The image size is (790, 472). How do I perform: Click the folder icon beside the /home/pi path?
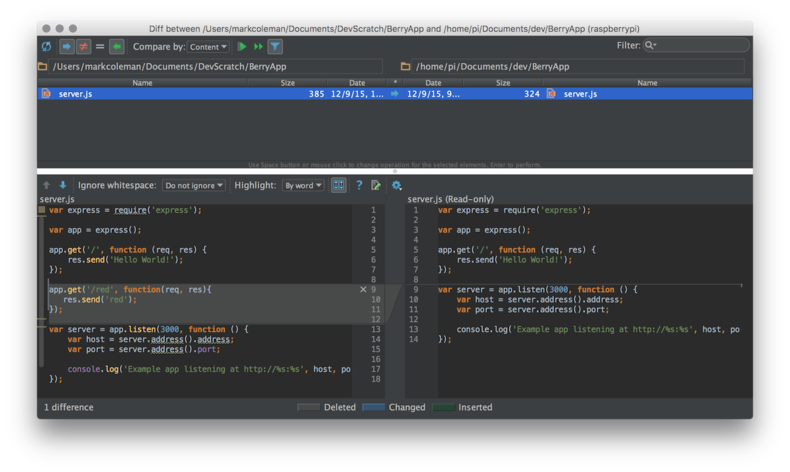point(405,66)
